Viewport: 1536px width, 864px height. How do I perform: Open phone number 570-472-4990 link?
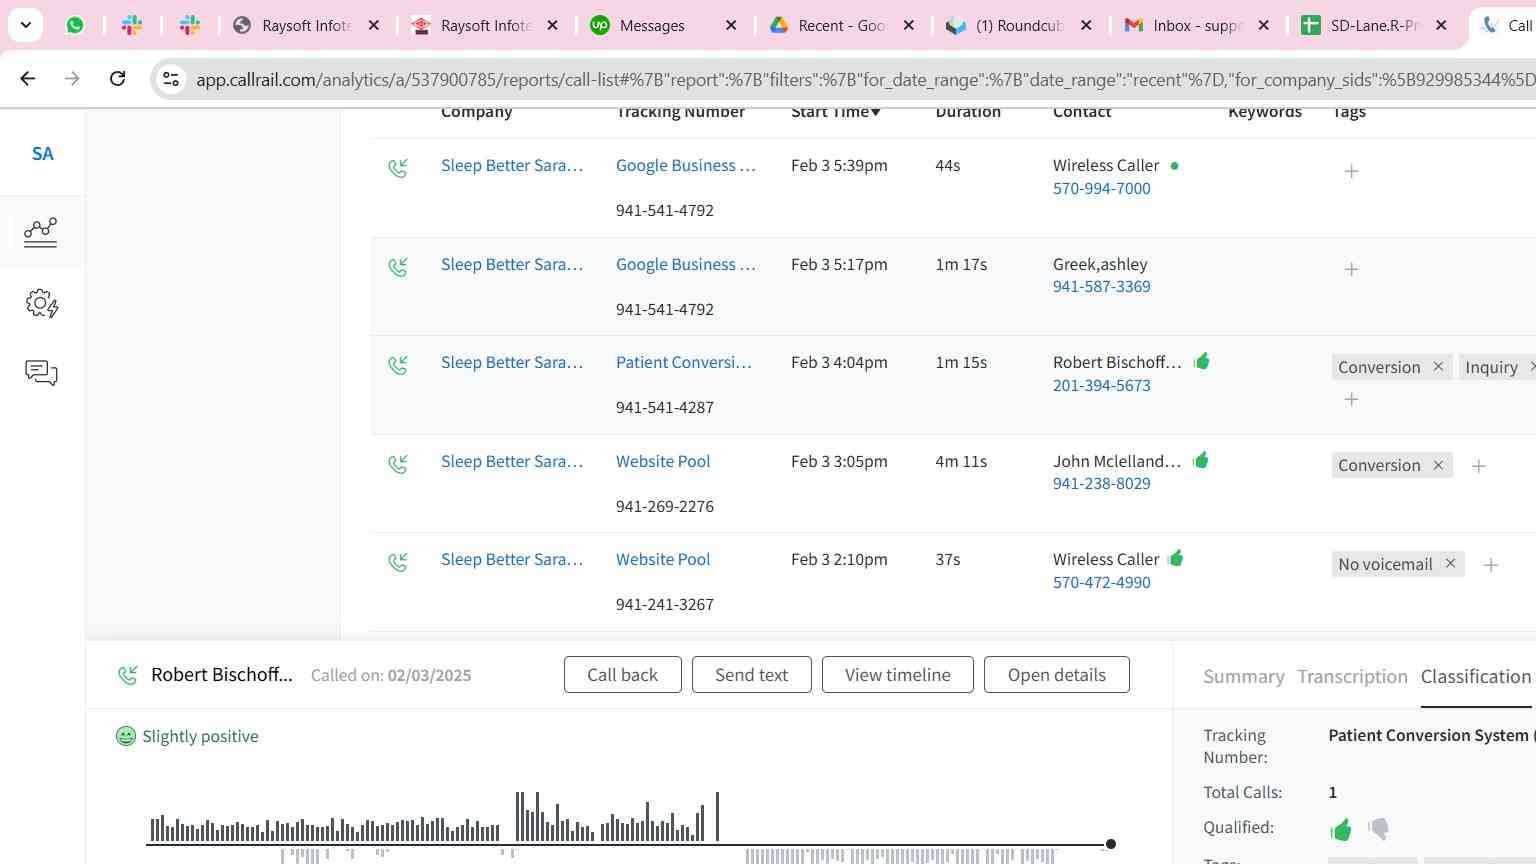pyautogui.click(x=1101, y=583)
